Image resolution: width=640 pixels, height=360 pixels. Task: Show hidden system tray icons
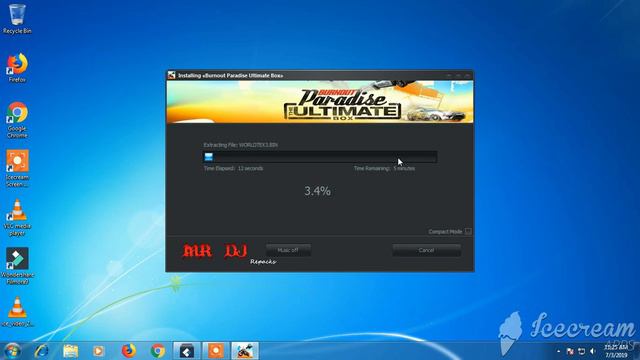point(559,351)
